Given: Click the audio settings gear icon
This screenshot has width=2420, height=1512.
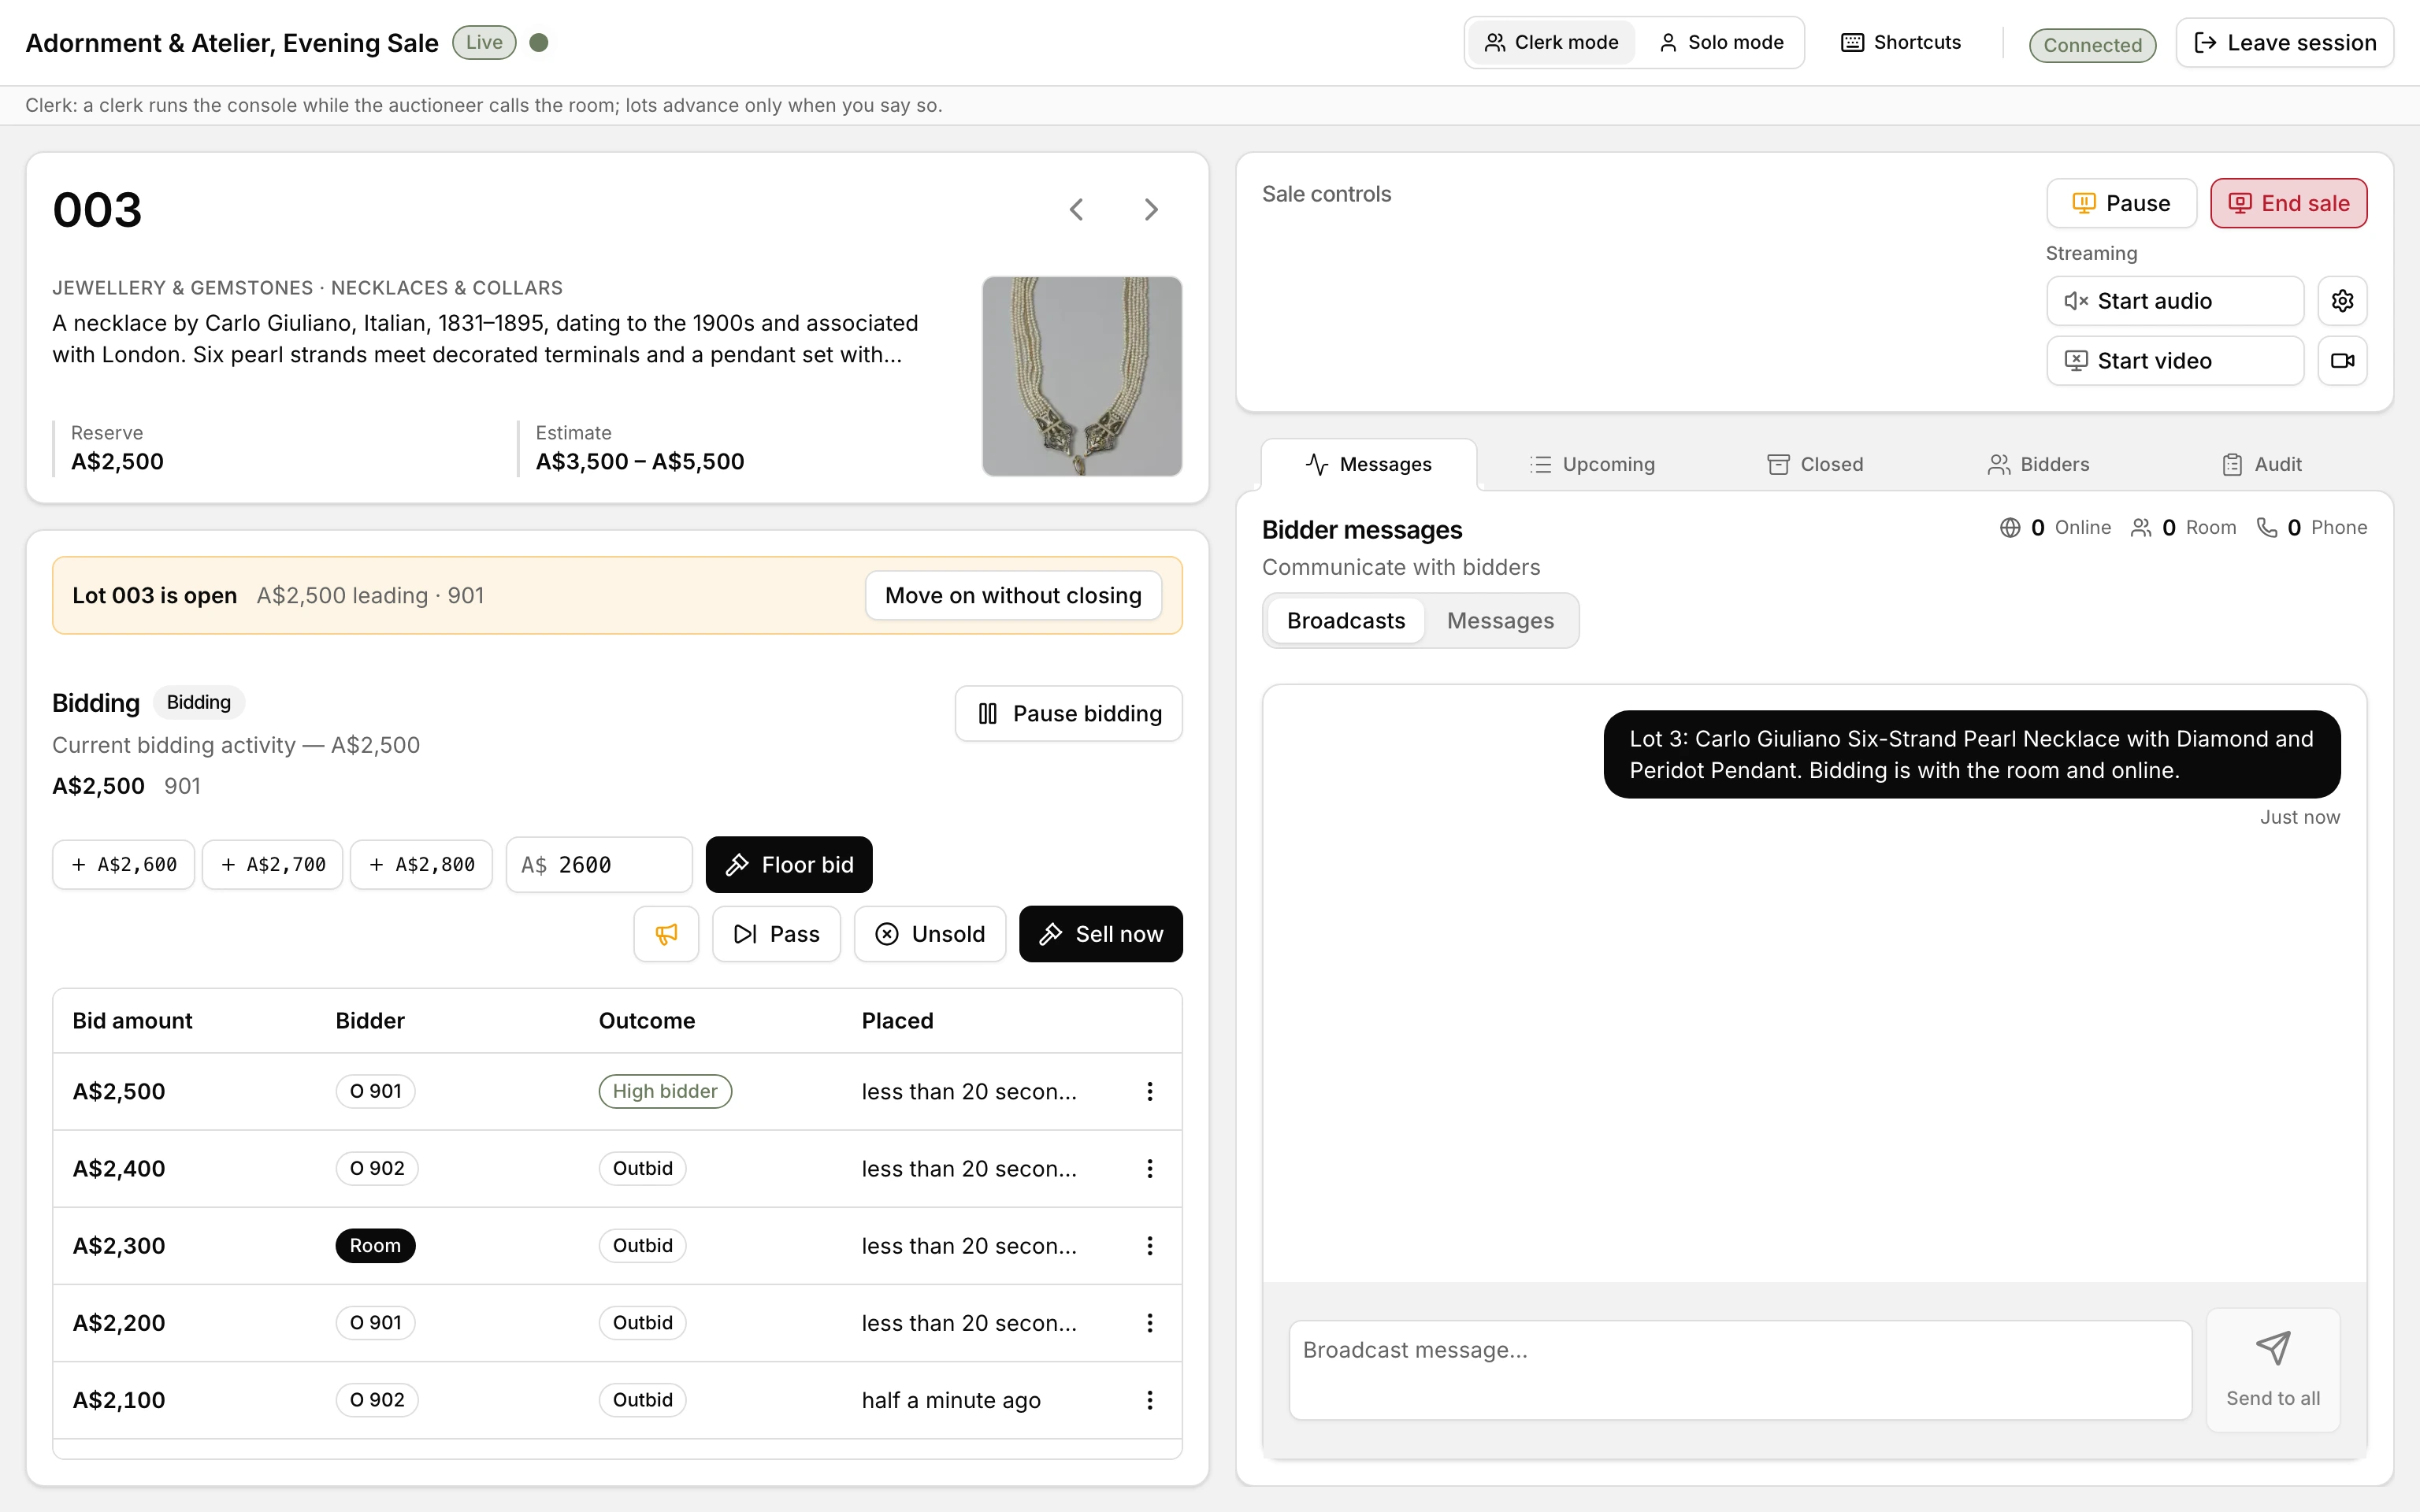Looking at the screenshot, I should 2342,301.
